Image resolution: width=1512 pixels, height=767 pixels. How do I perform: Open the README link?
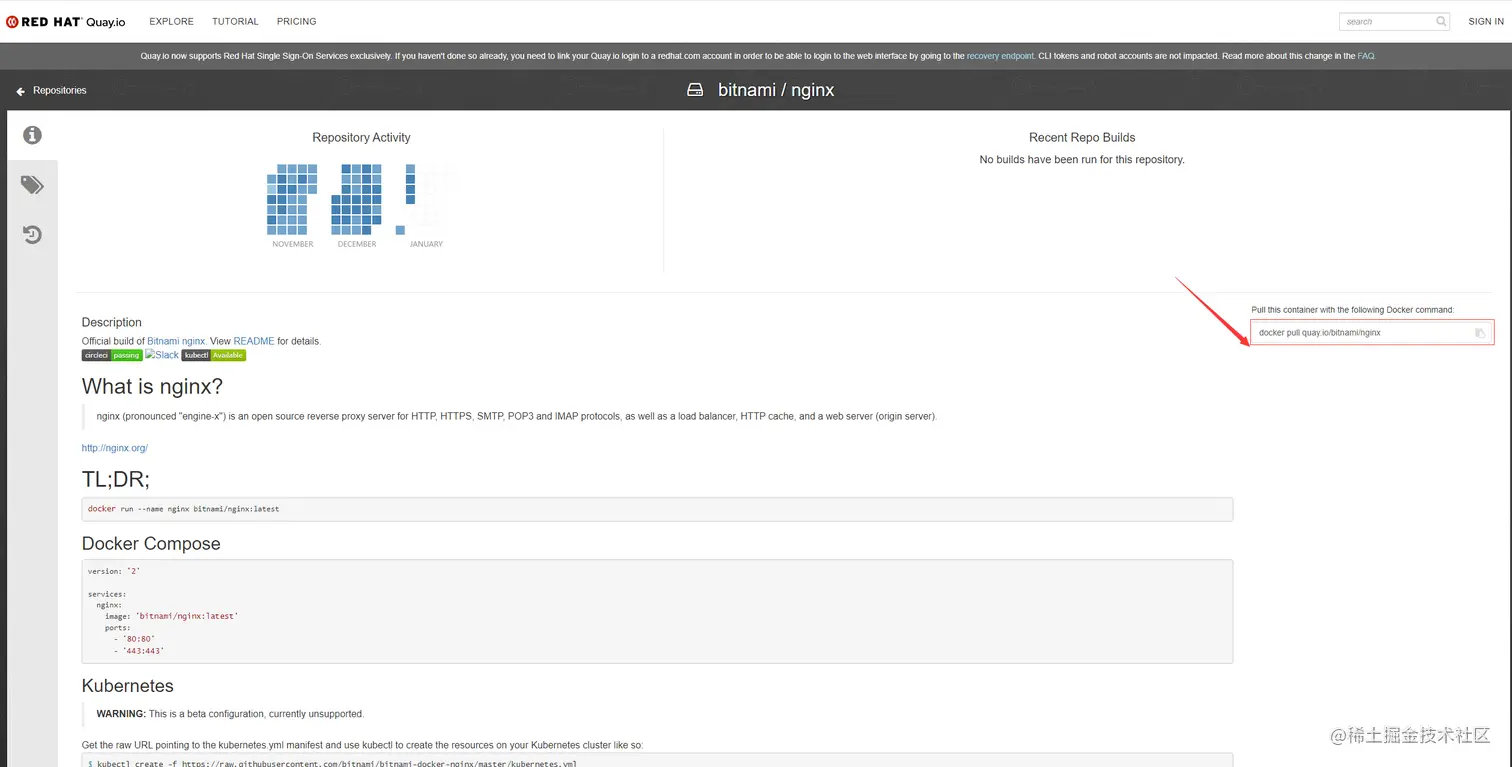pos(254,341)
